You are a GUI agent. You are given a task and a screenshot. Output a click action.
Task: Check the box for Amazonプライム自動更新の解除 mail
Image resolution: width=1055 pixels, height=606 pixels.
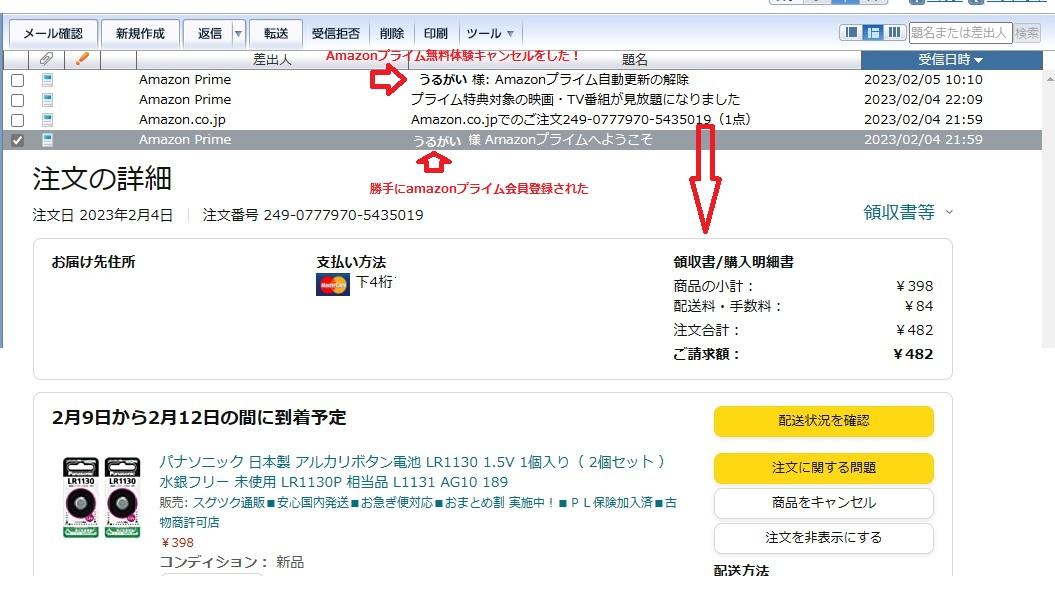tap(17, 80)
